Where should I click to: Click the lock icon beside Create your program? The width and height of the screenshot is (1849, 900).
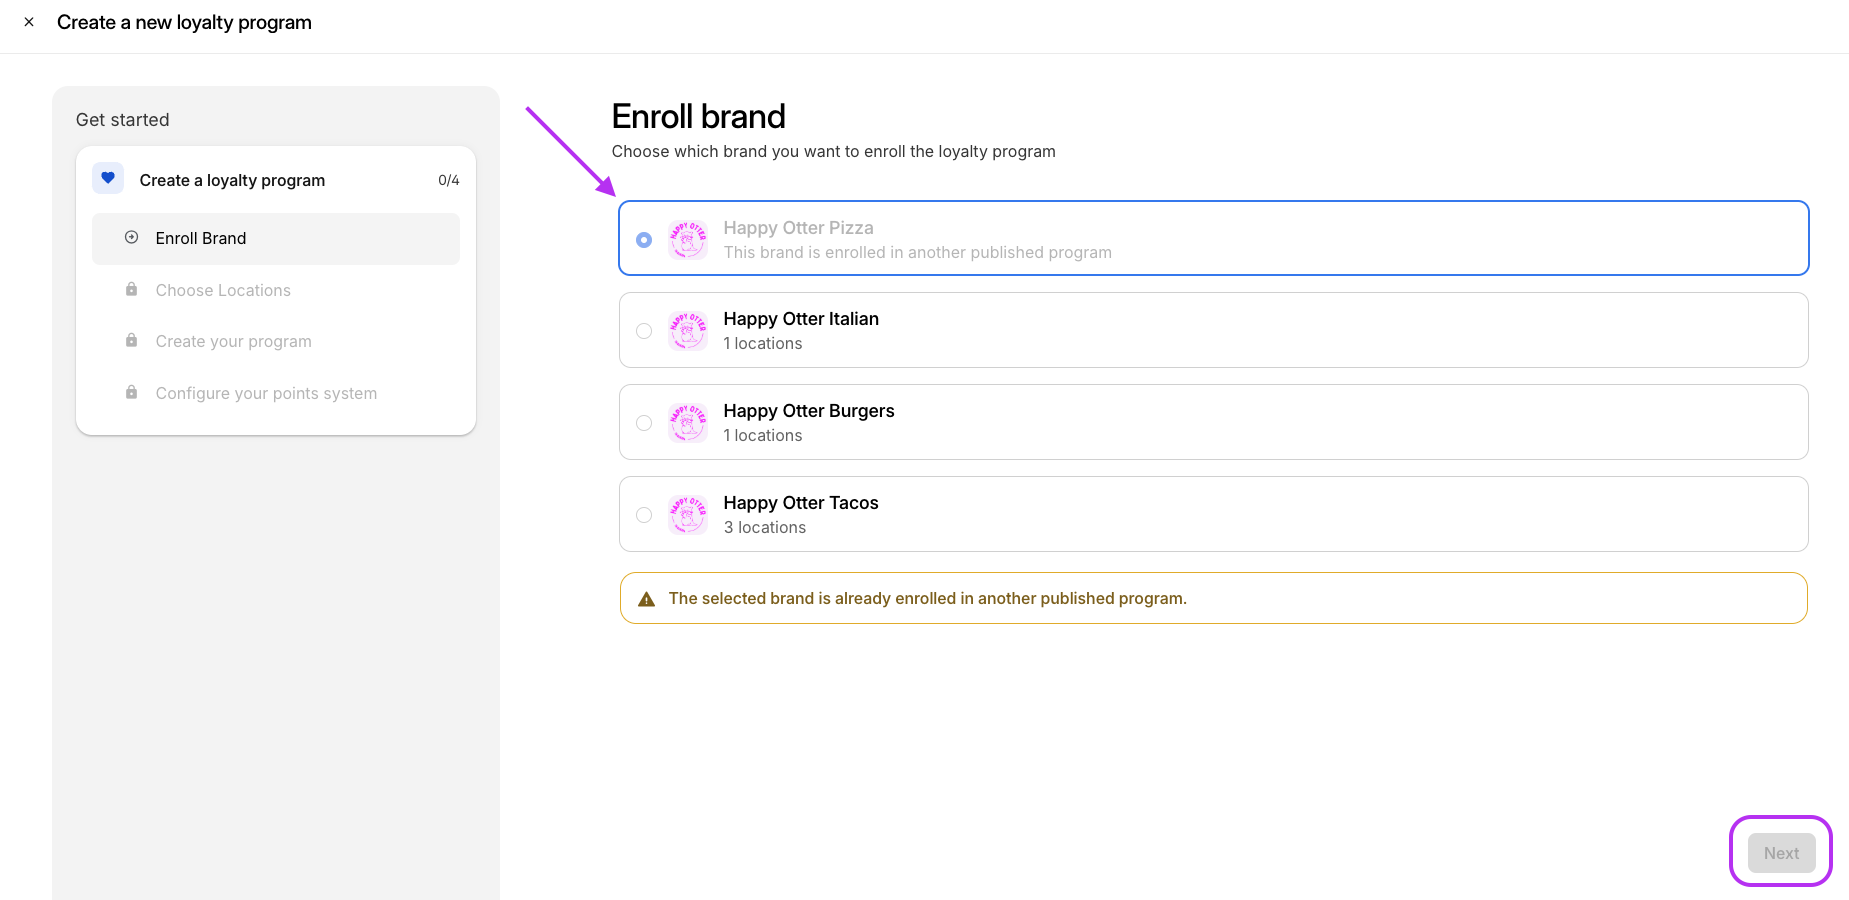(131, 341)
